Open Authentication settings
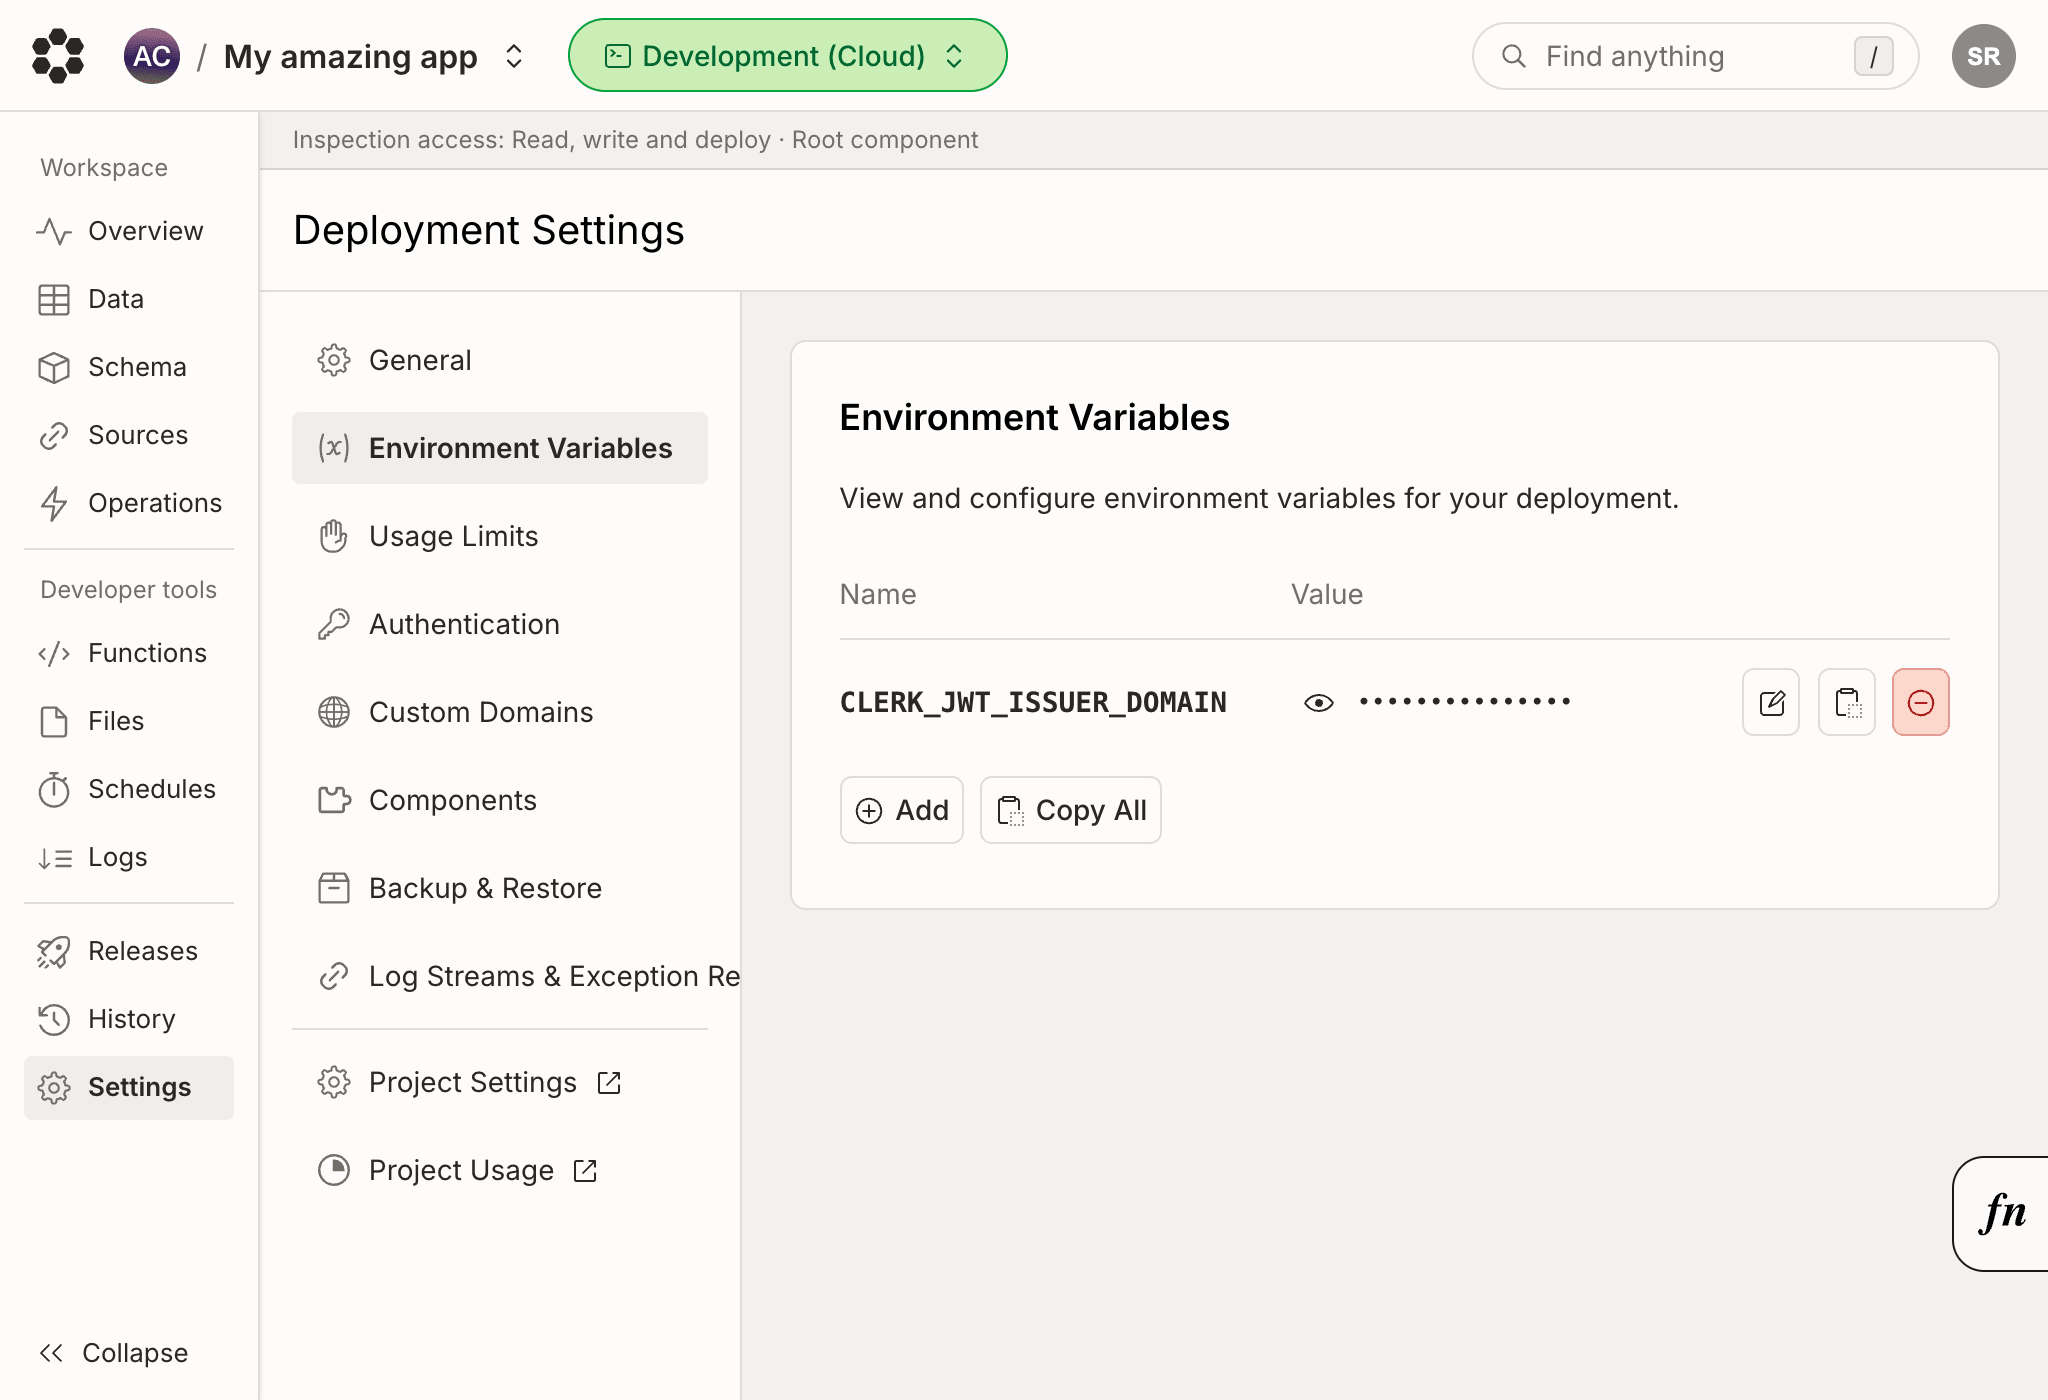This screenshot has height=1400, width=2048. (500, 624)
